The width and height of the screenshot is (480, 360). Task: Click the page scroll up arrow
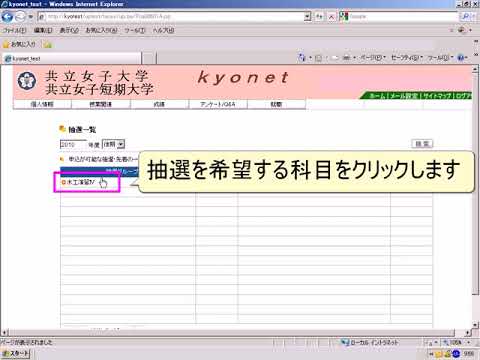pyautogui.click(x=475, y=69)
